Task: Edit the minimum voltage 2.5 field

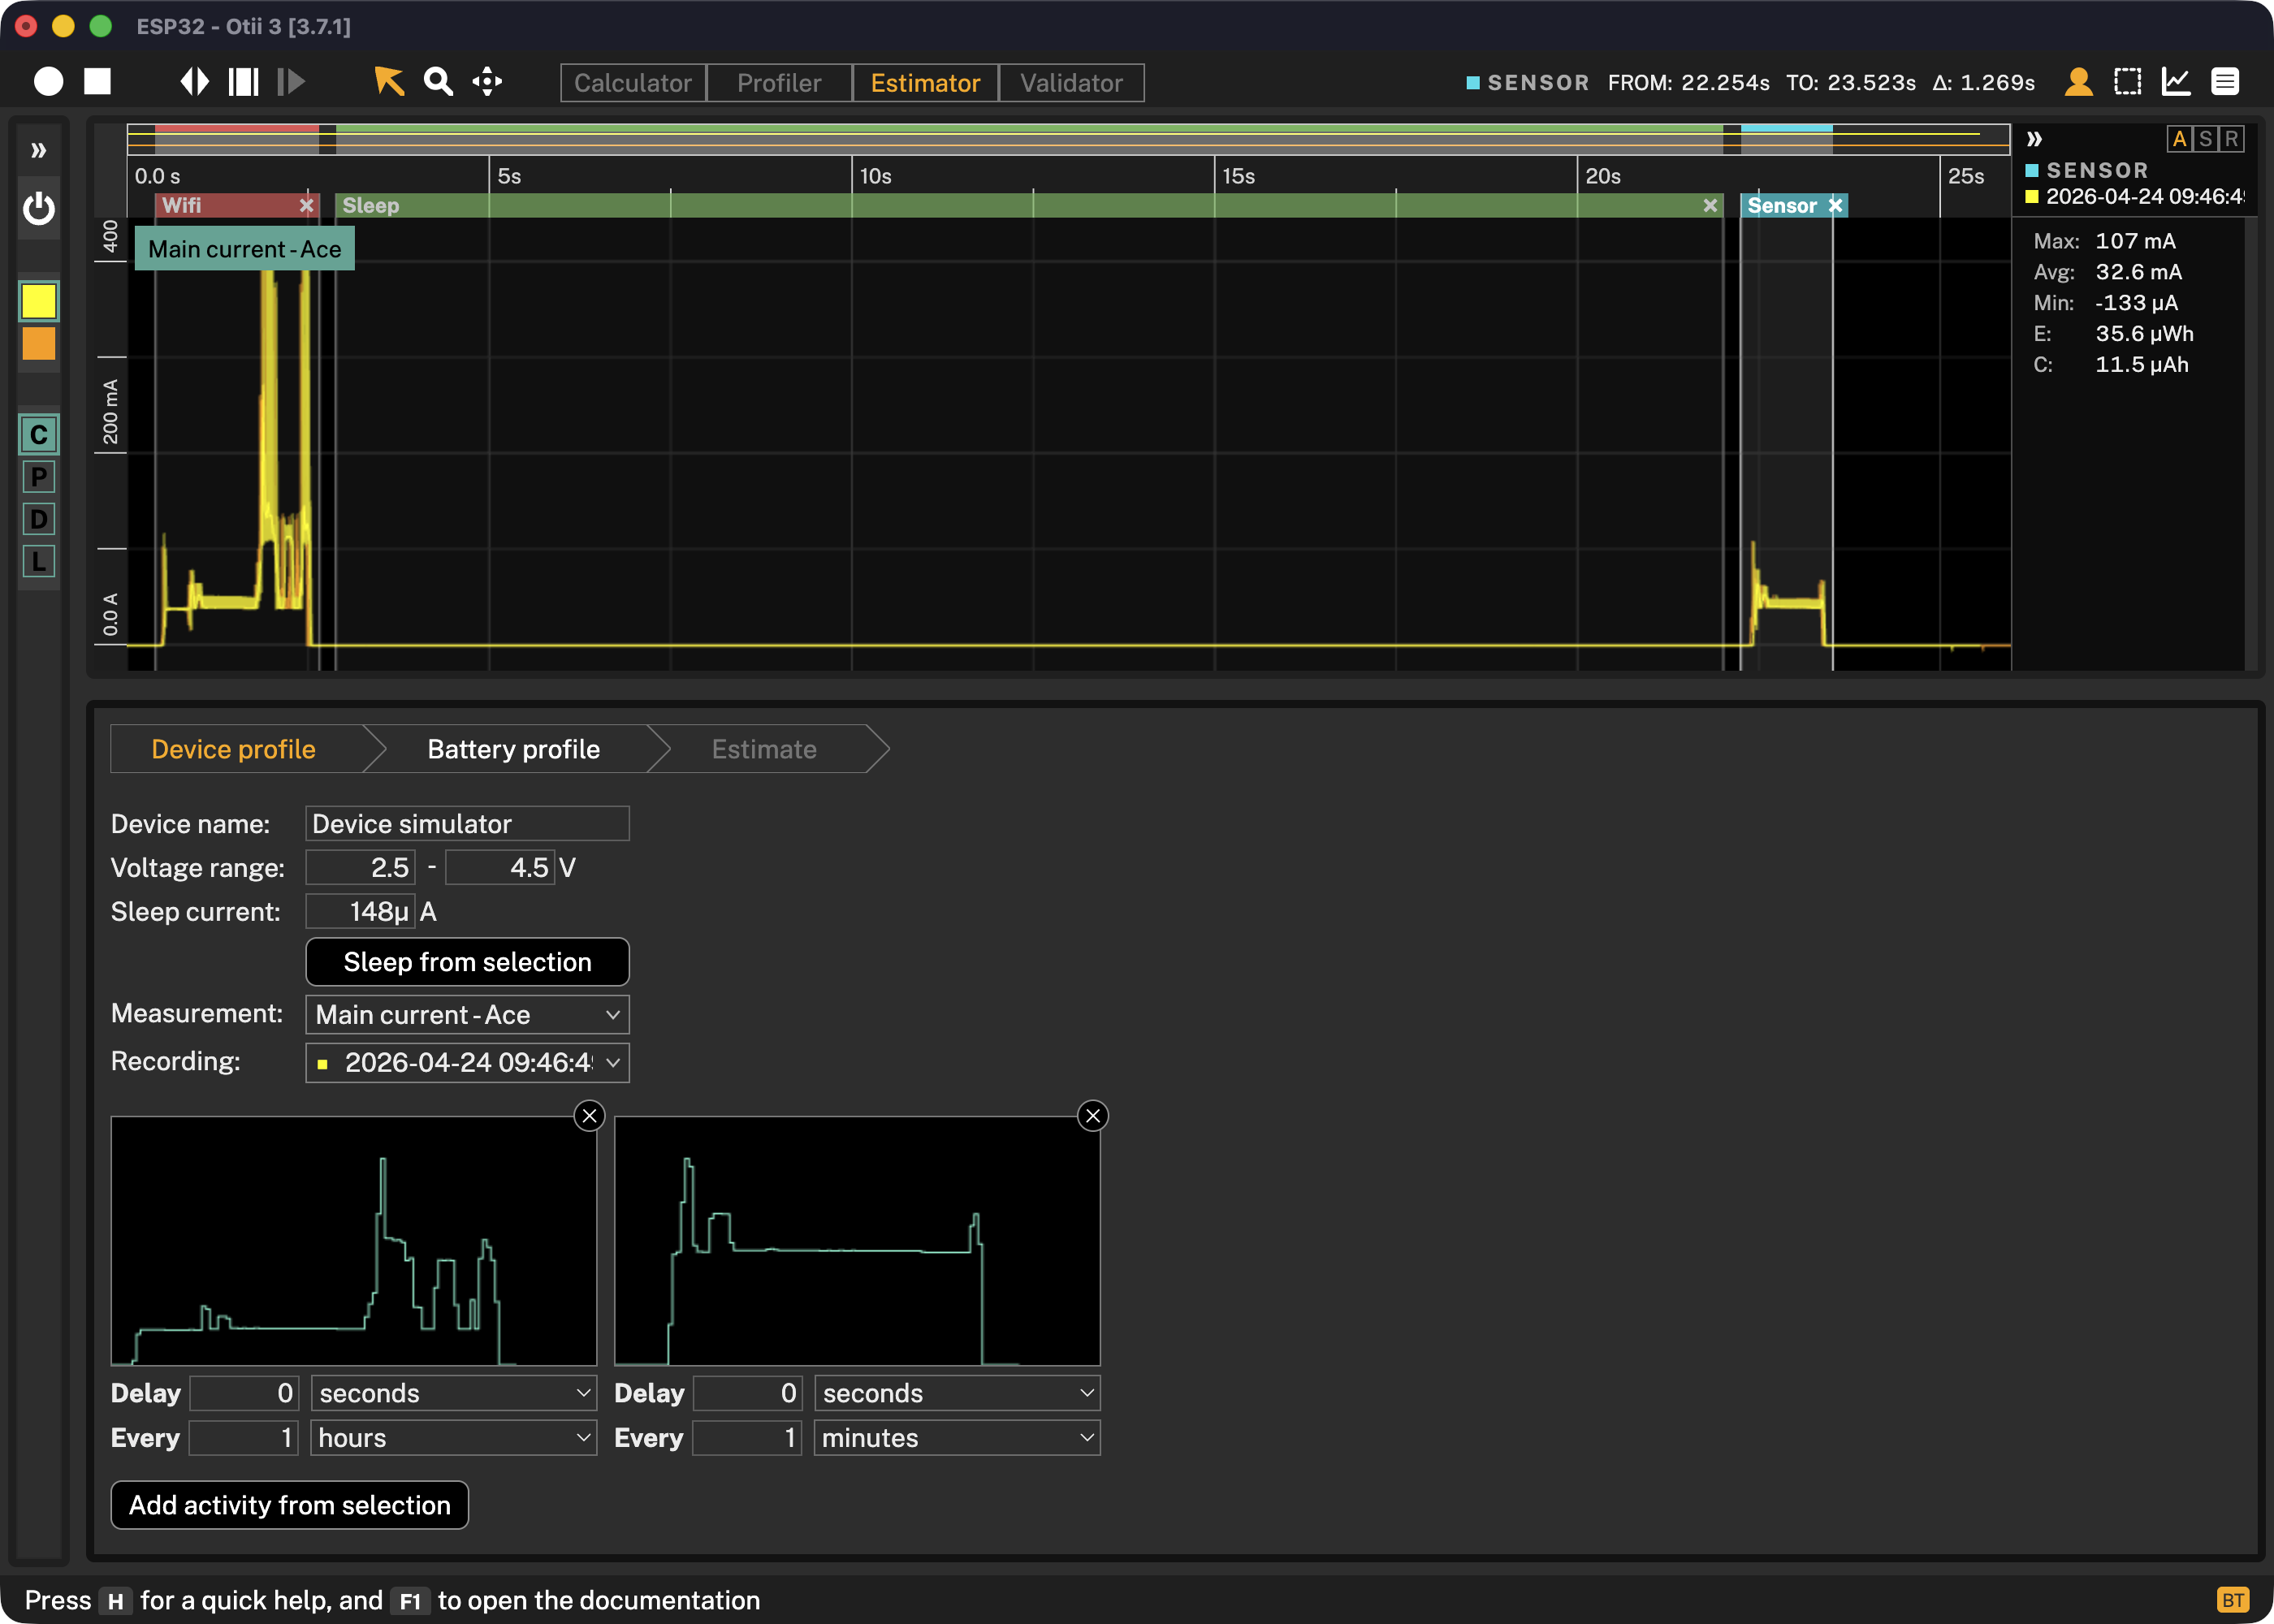Action: 360,868
